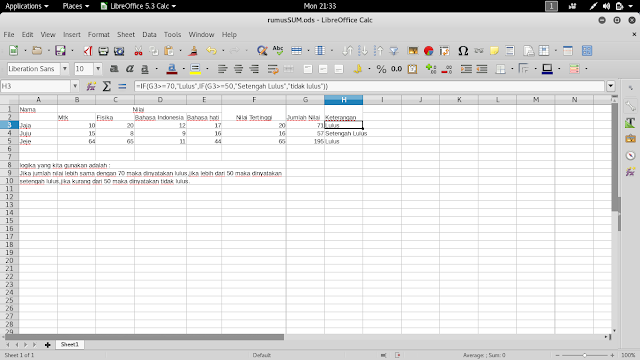Format as Percent icon
This screenshot has height=360, width=640.
coord(381,69)
